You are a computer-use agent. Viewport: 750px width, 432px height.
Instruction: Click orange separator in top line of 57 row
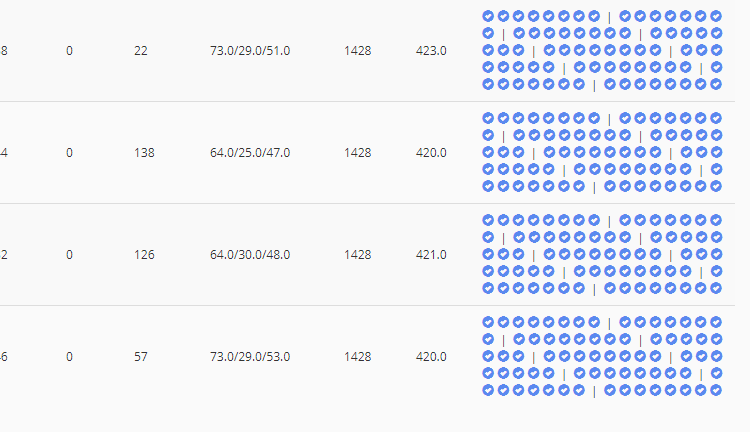pos(609,323)
